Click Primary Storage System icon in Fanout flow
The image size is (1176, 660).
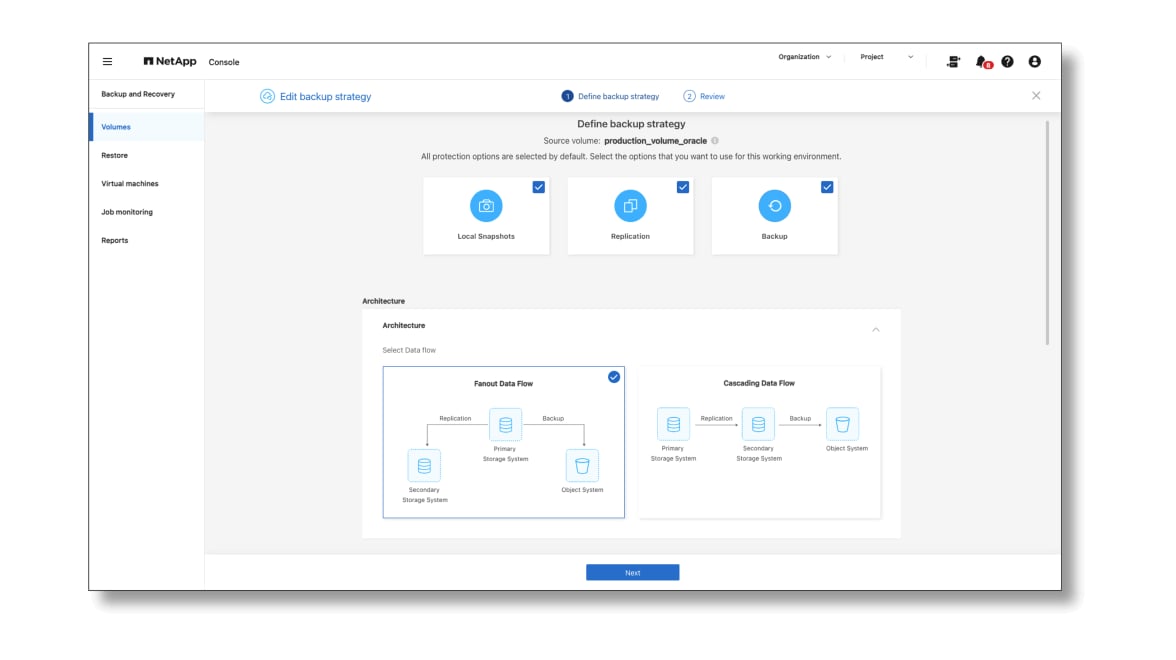[506, 424]
